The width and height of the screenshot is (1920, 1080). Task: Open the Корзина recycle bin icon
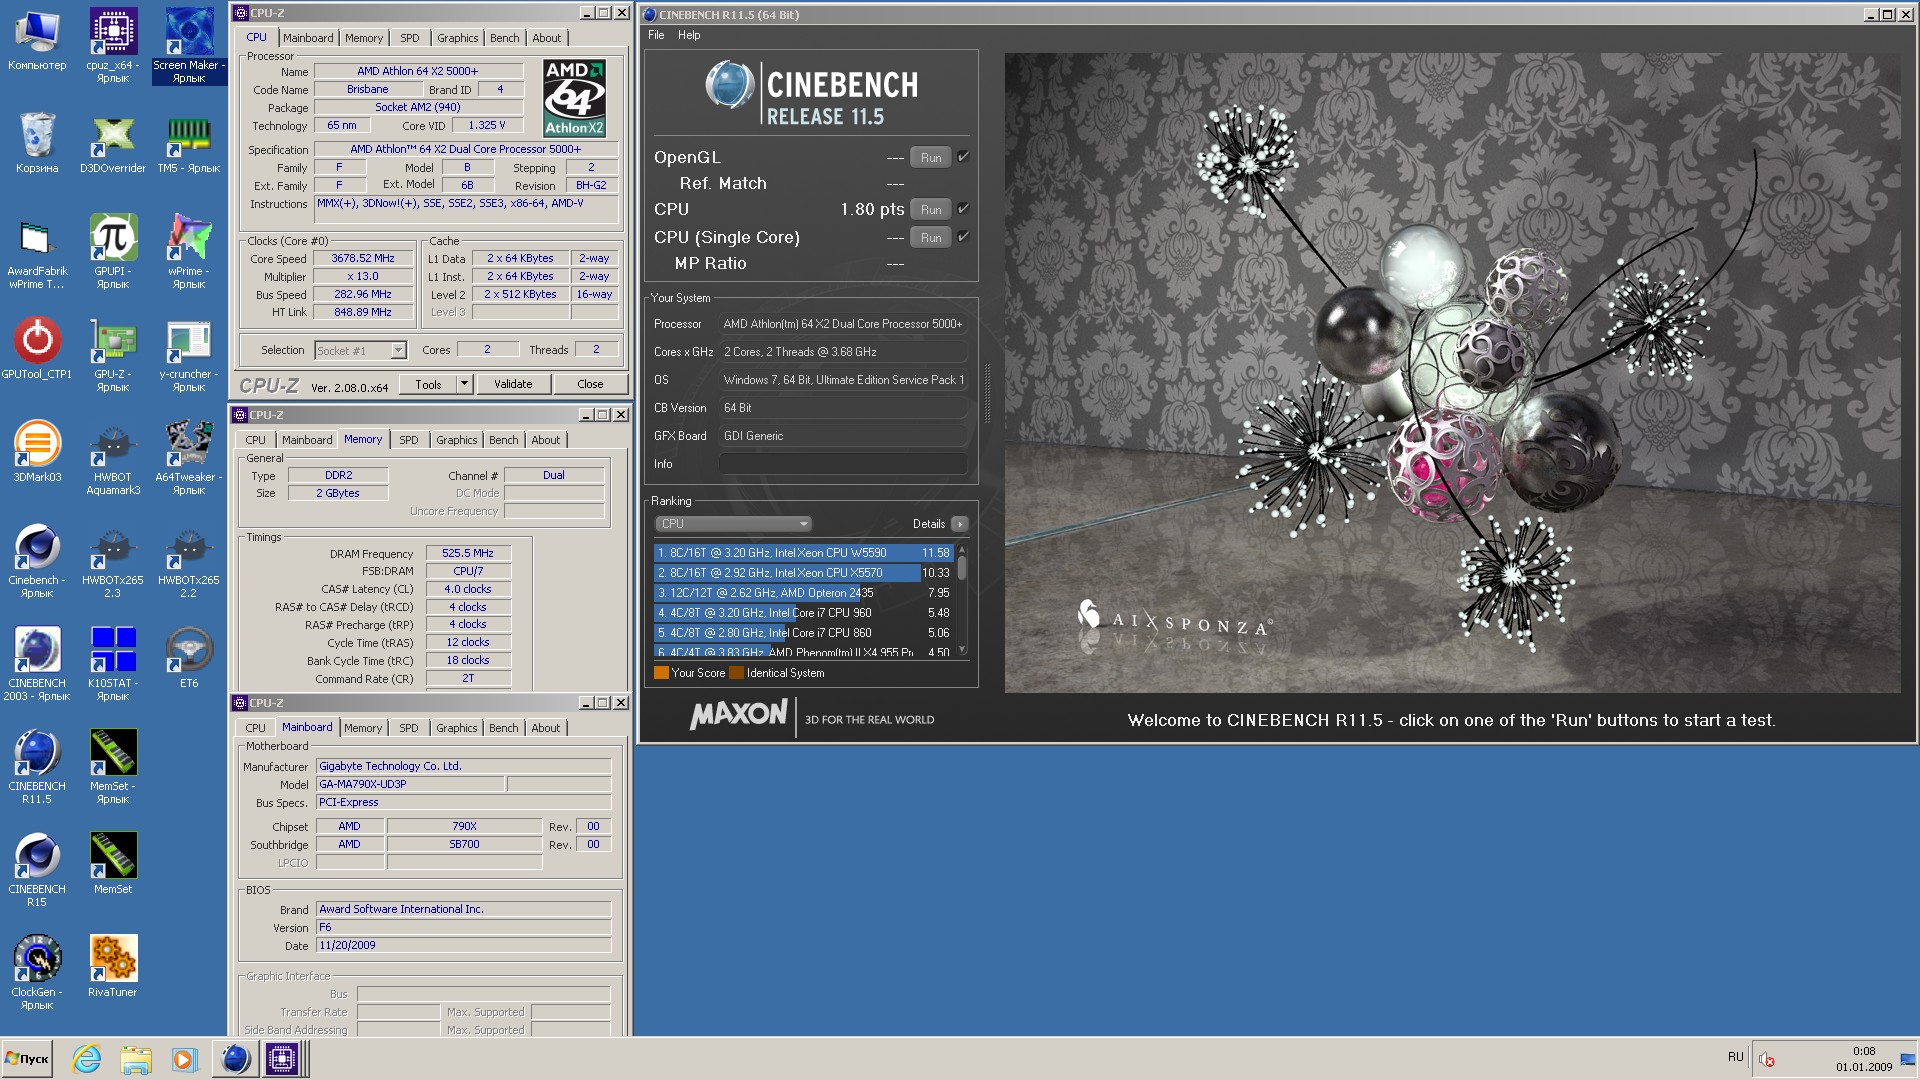tap(37, 143)
